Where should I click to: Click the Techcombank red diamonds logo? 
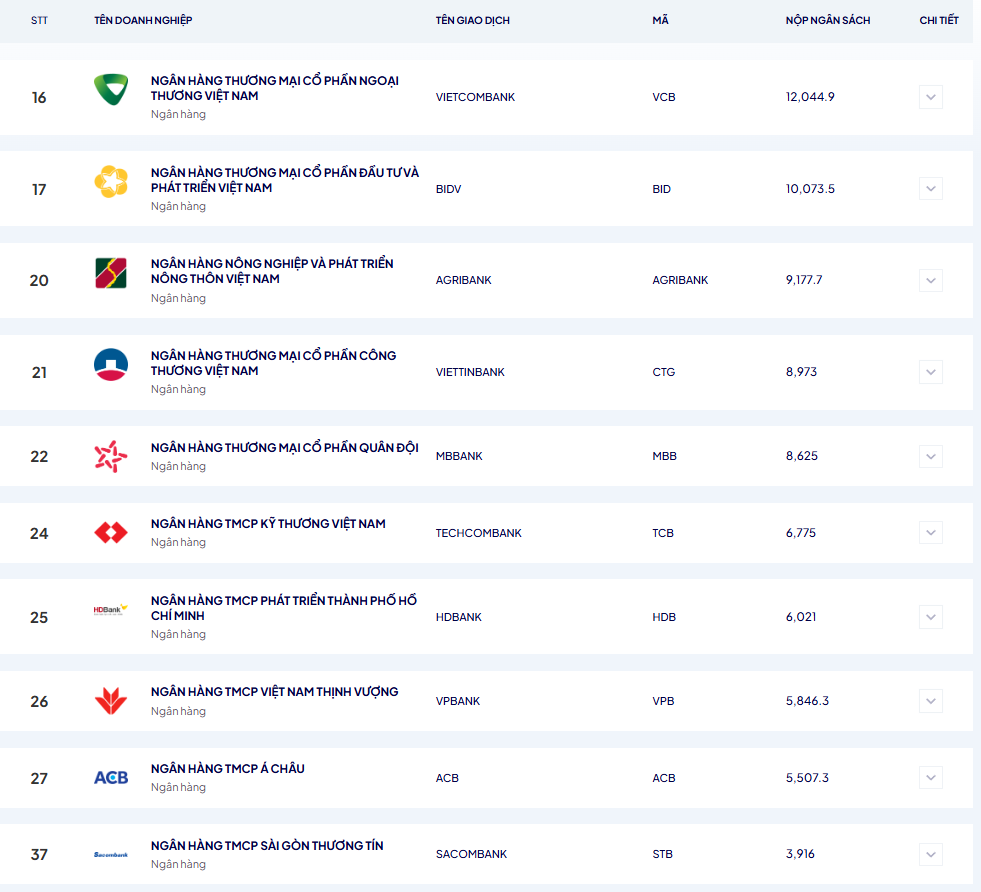point(111,533)
